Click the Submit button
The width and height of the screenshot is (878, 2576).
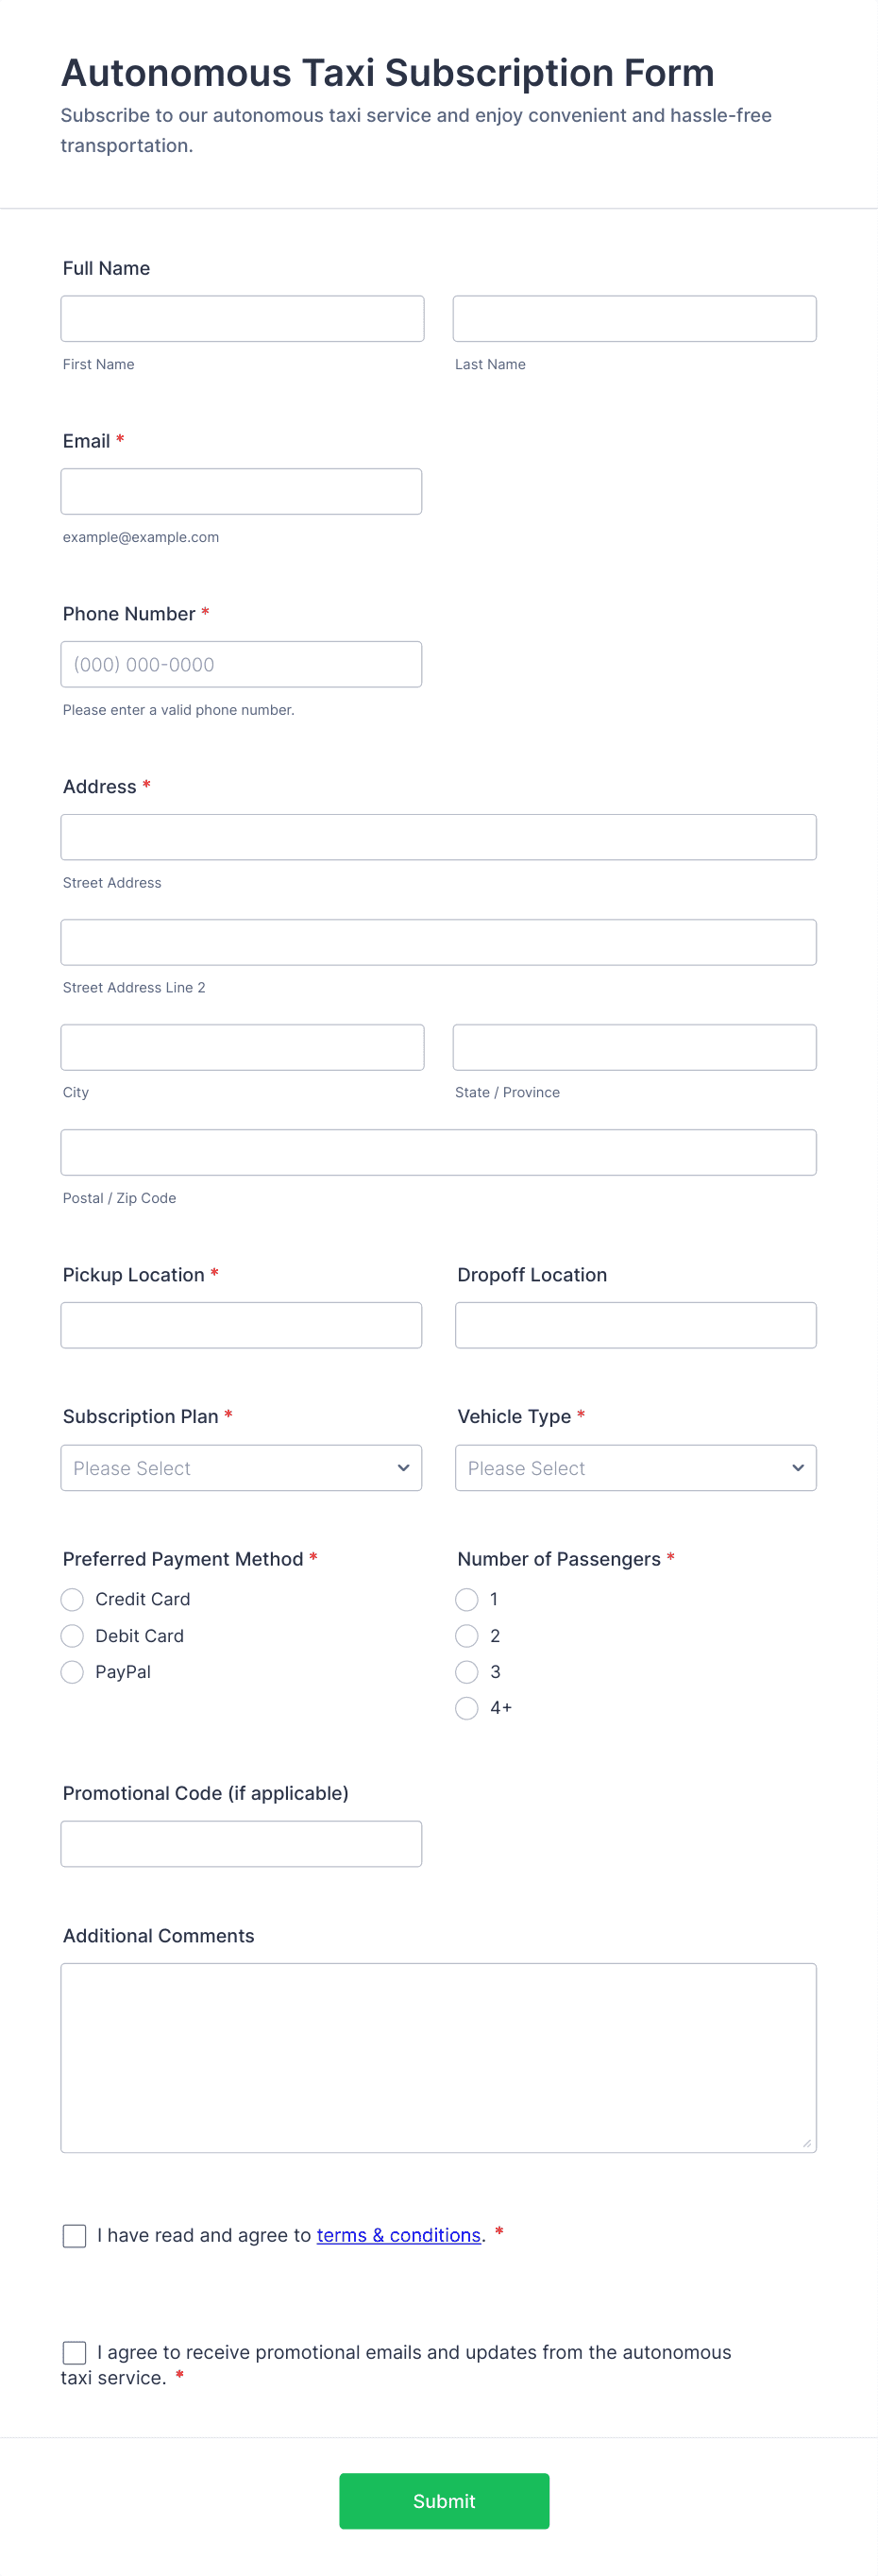[x=443, y=2501]
